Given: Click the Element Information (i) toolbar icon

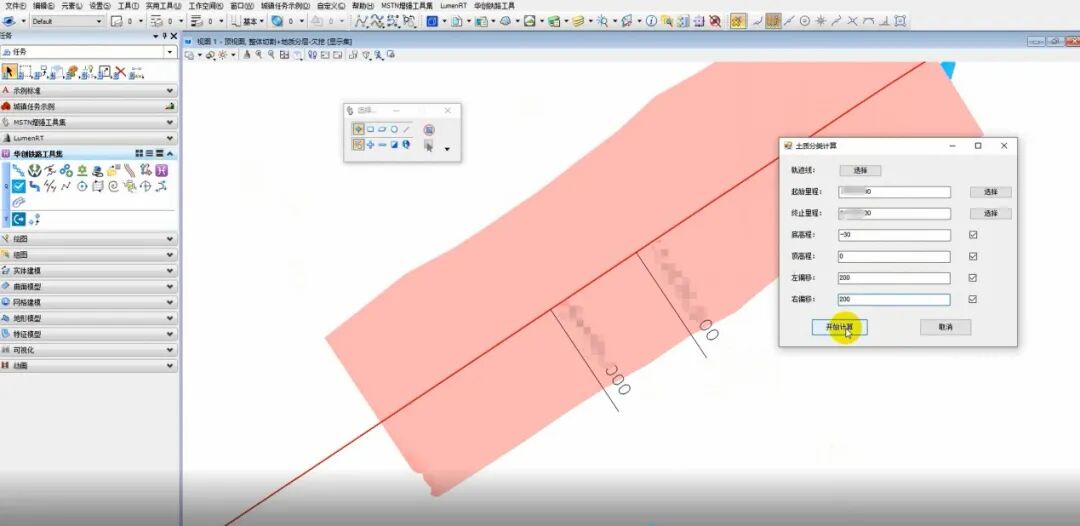Looking at the screenshot, I should coord(651,21).
